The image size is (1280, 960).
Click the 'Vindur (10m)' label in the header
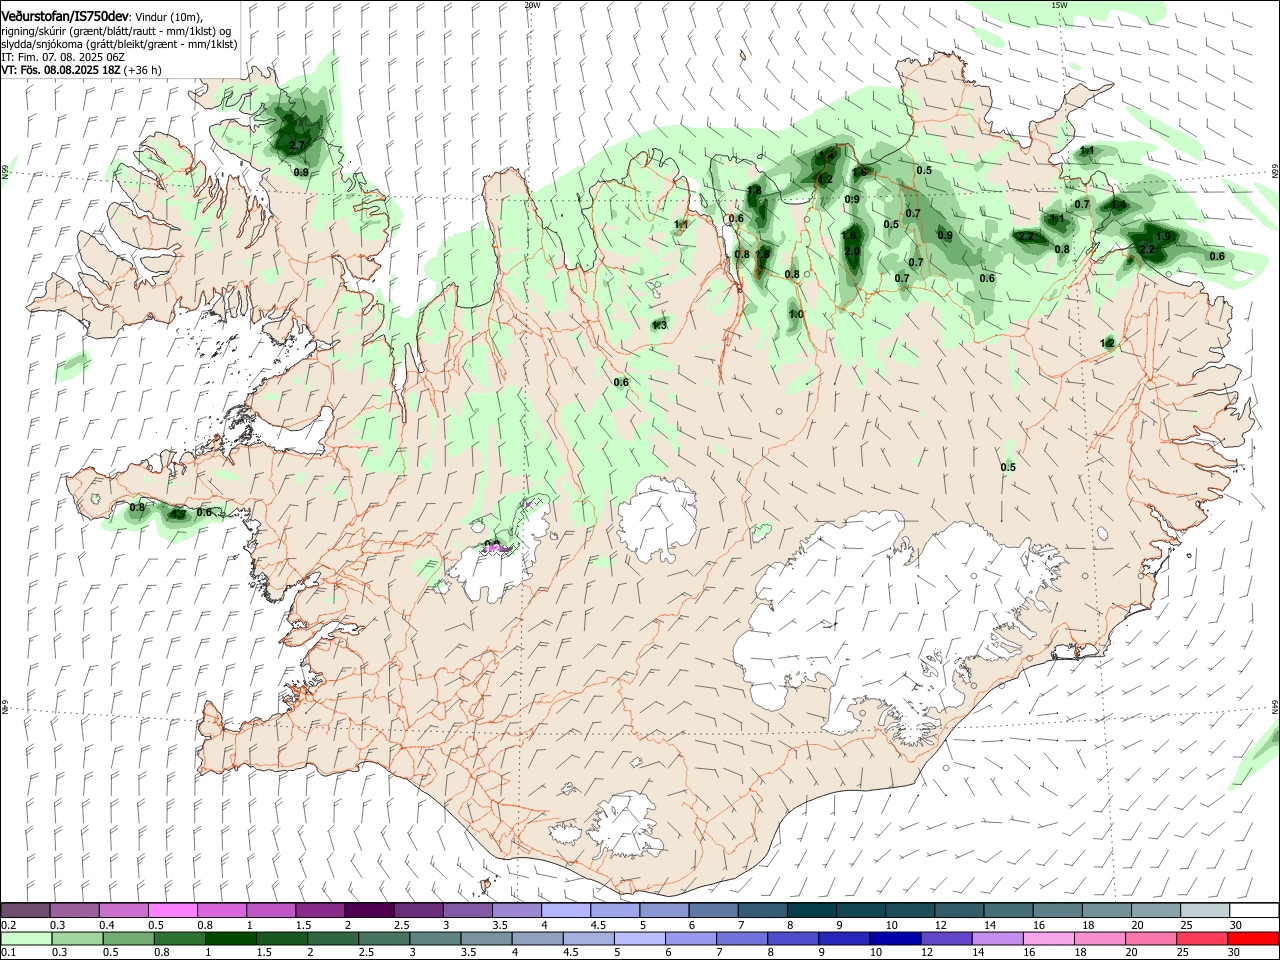167,17
